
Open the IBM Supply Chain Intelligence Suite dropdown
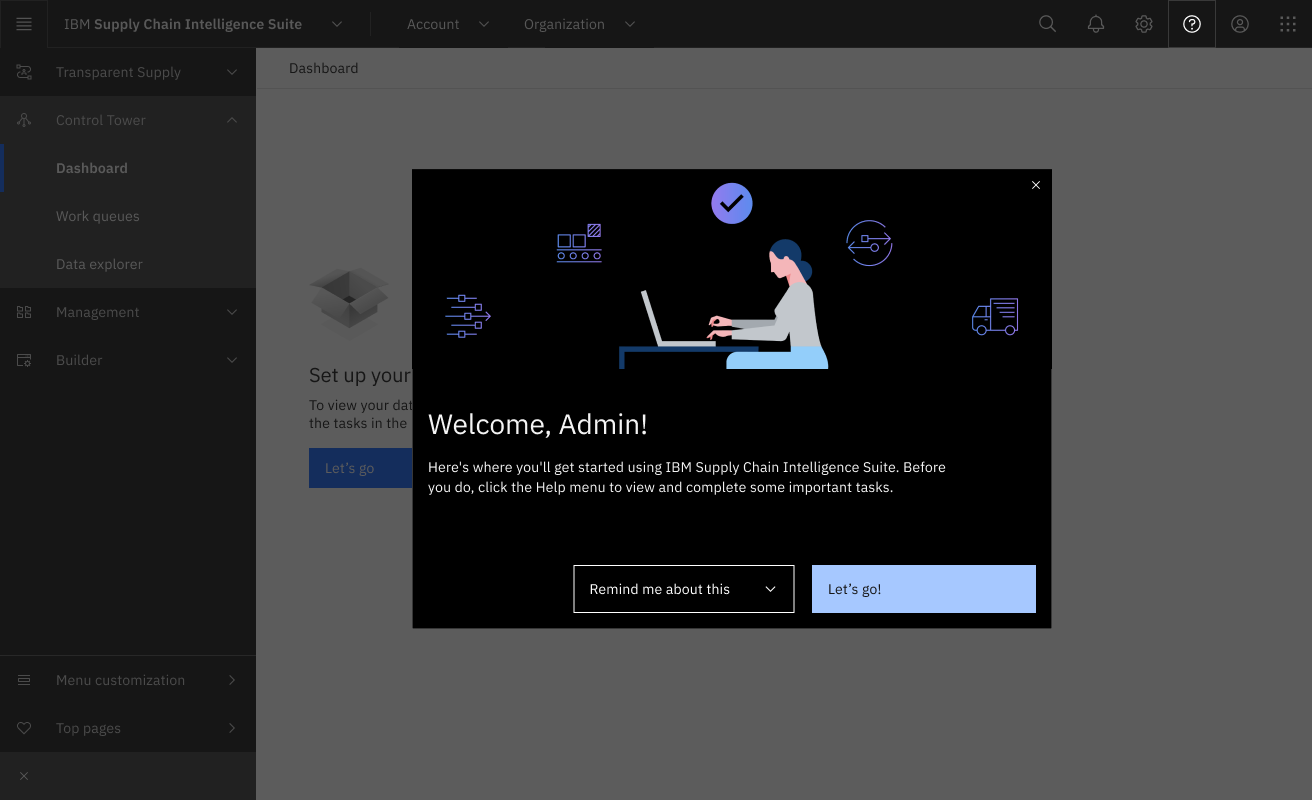[337, 24]
